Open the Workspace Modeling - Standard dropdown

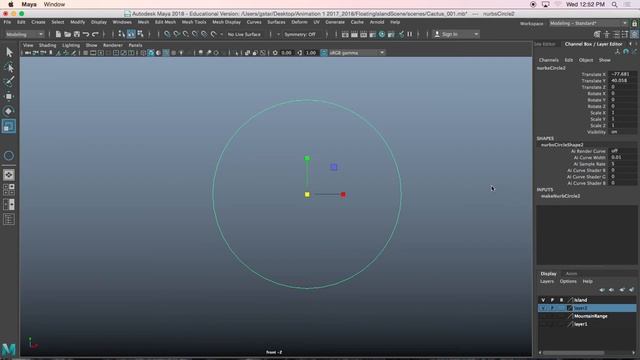click(x=588, y=23)
